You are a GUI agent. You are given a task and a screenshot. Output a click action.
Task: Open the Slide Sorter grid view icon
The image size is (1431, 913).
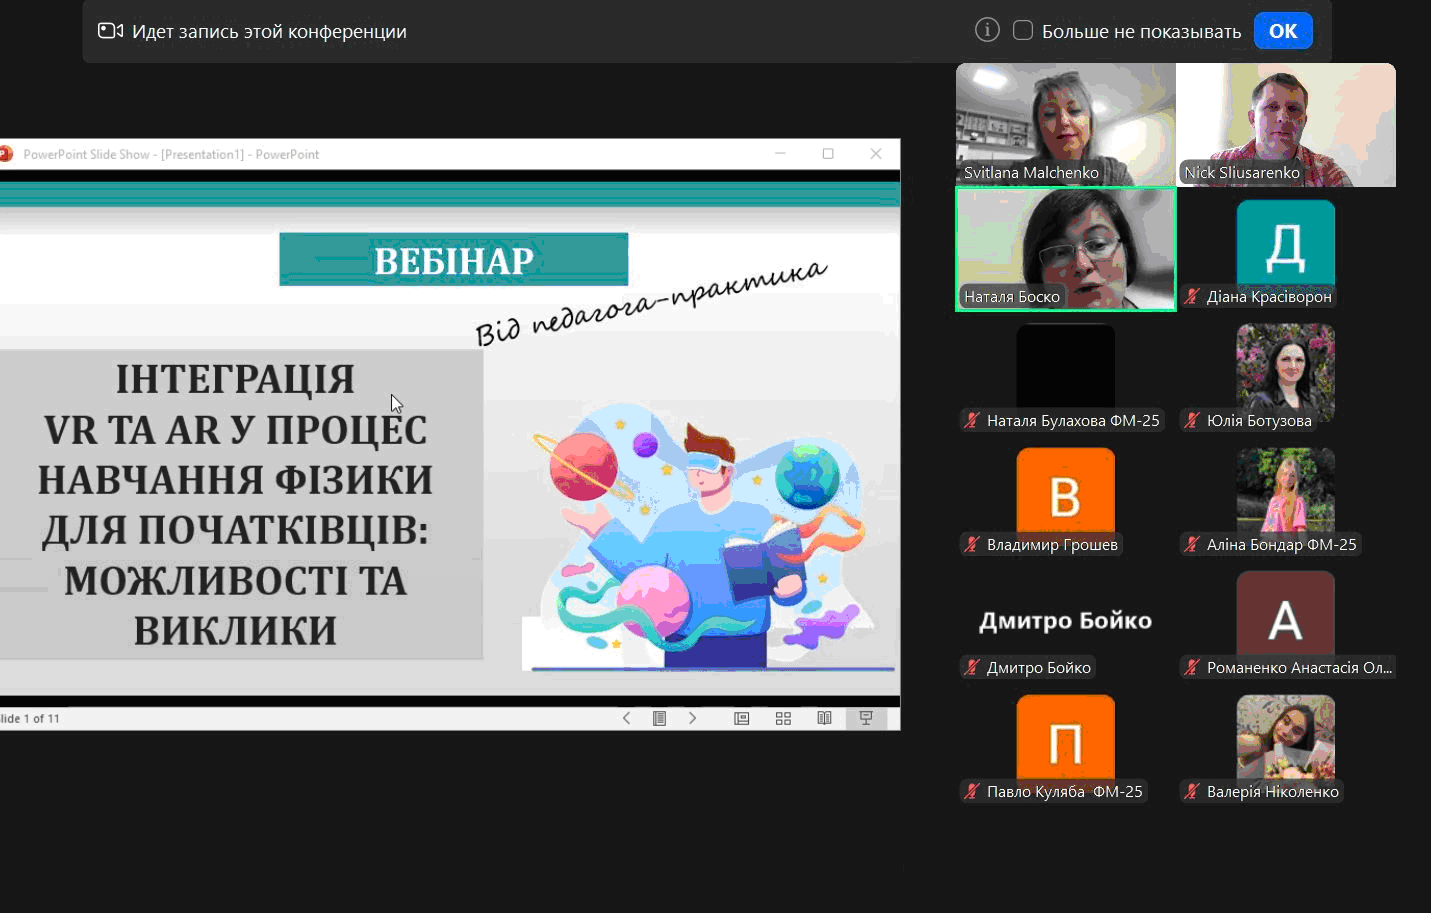coord(783,718)
